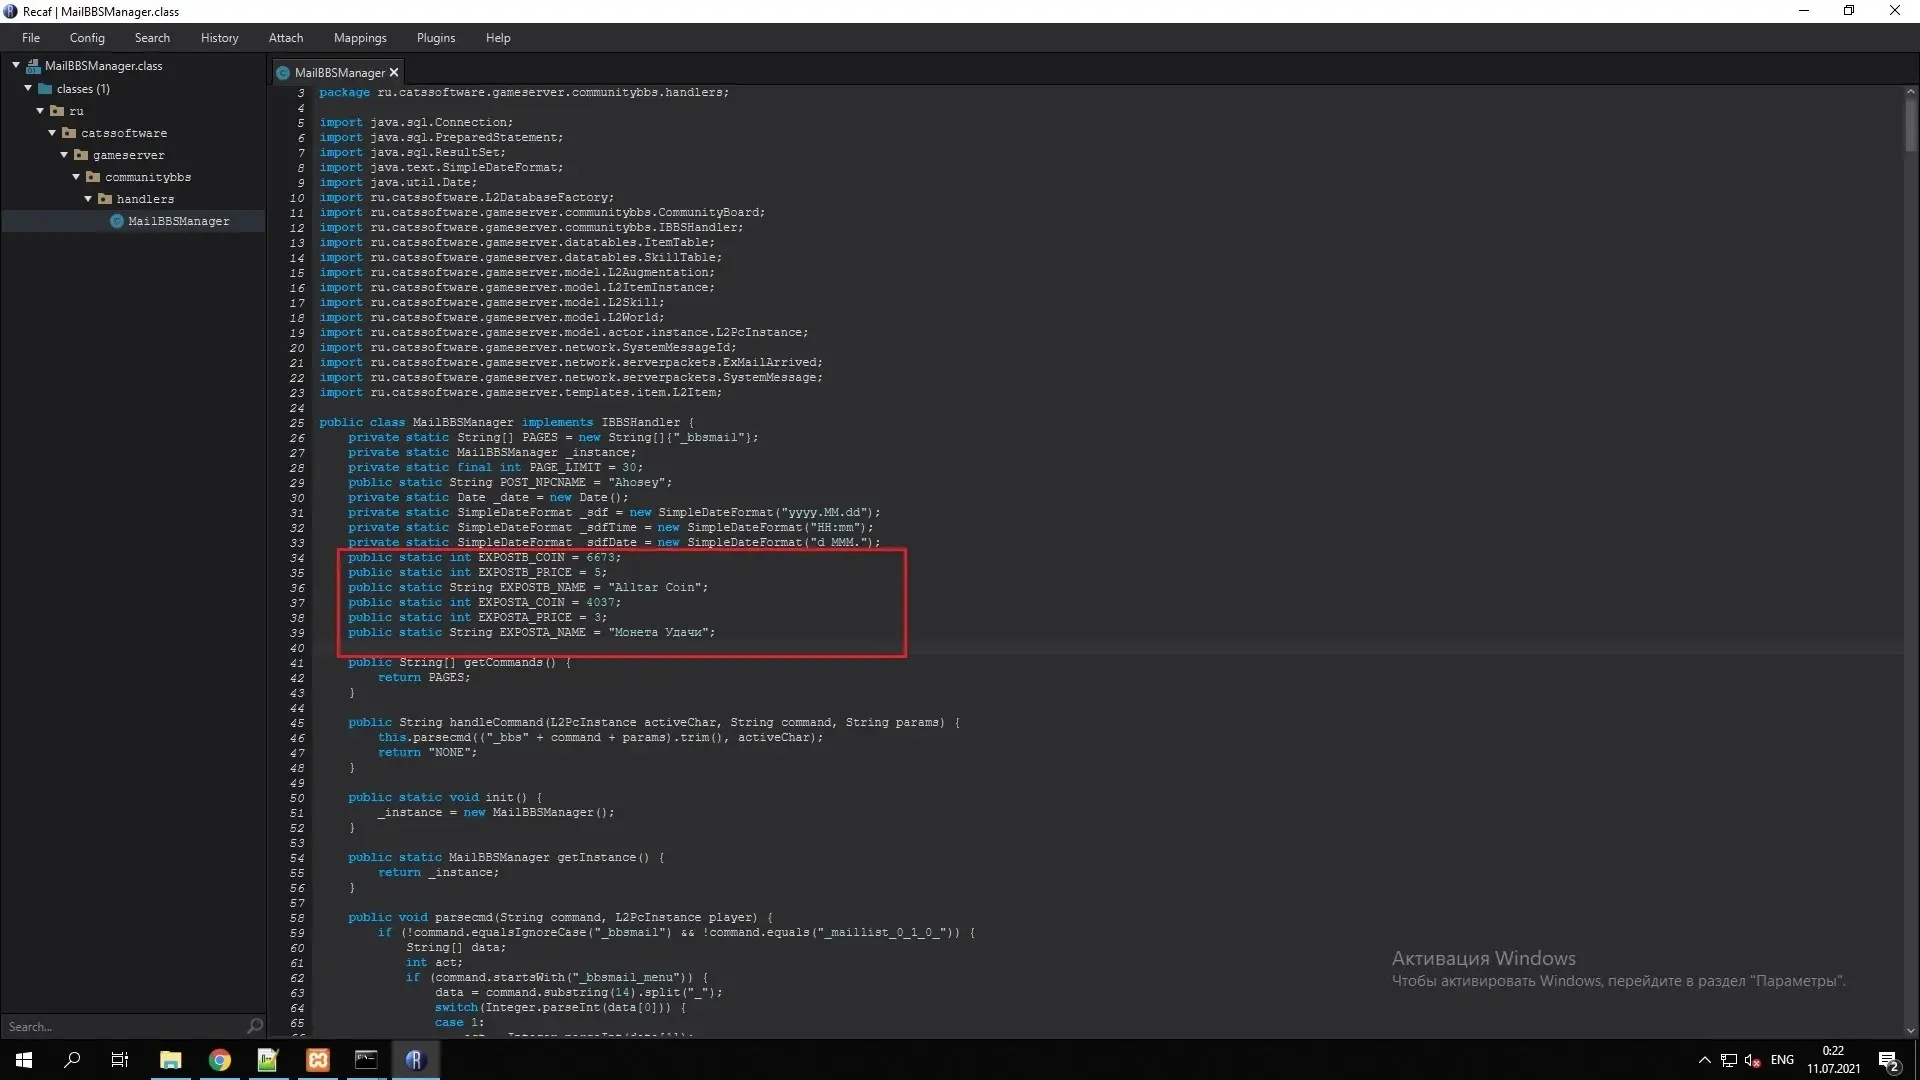Screen dimensions: 1920x1080
Task: Open the Config menu
Action: point(87,38)
